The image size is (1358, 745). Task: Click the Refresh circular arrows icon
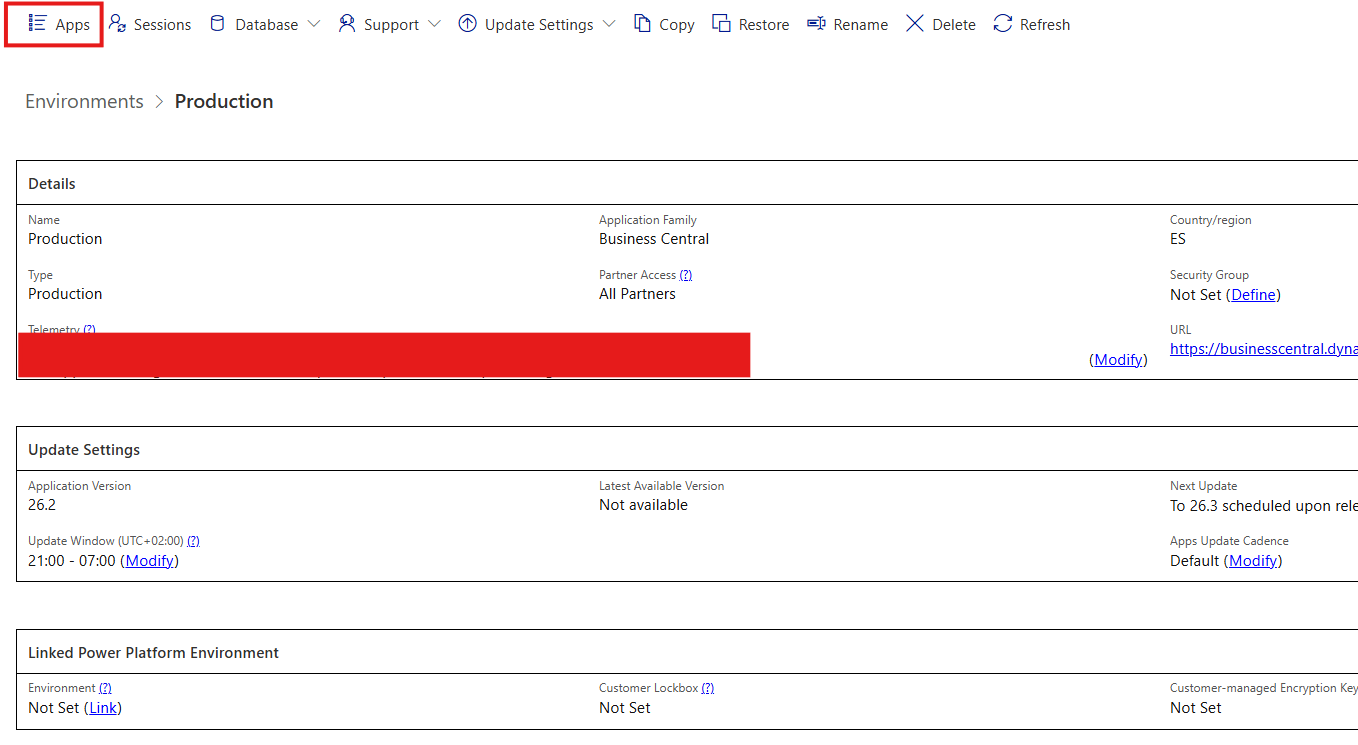(x=1003, y=23)
